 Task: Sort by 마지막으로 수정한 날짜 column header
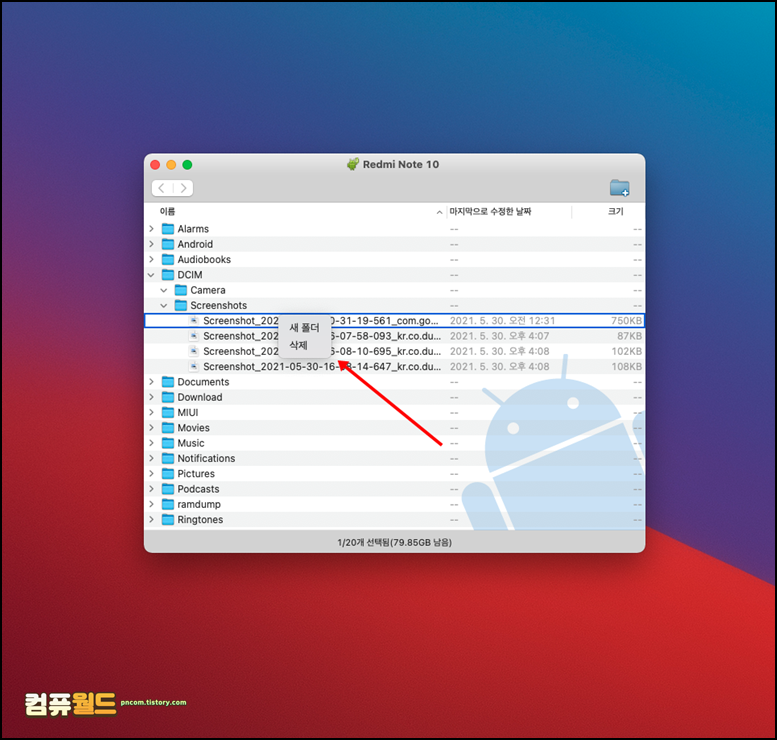click(x=490, y=212)
